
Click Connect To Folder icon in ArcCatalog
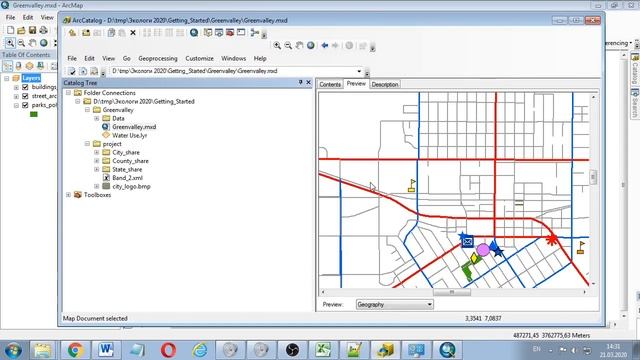(x=86, y=33)
